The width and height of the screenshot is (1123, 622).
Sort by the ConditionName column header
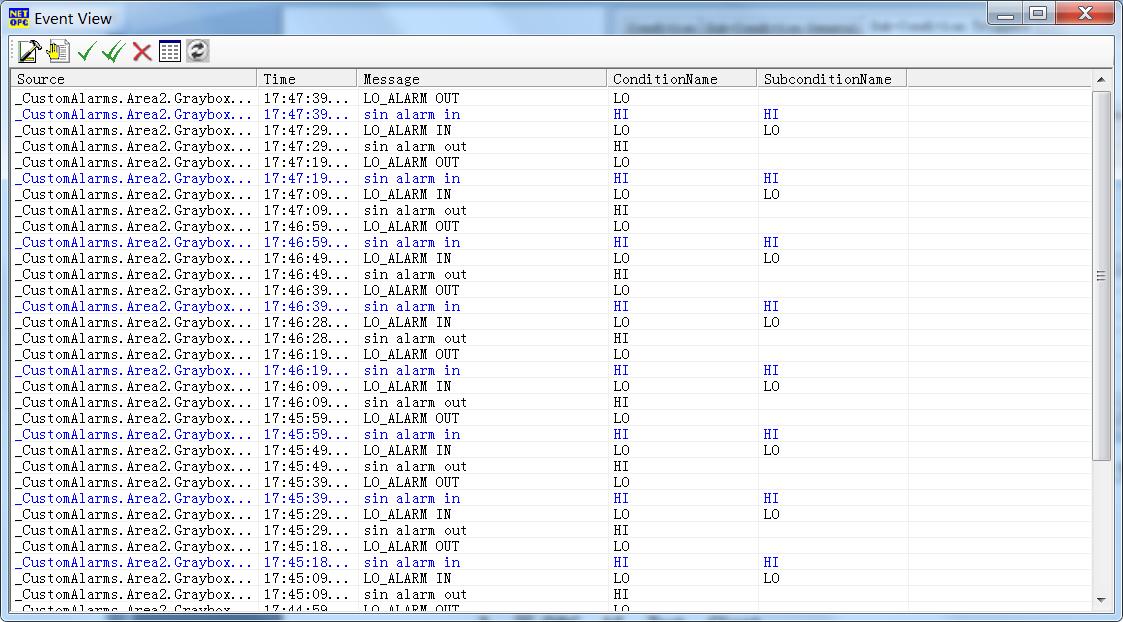tap(682, 79)
